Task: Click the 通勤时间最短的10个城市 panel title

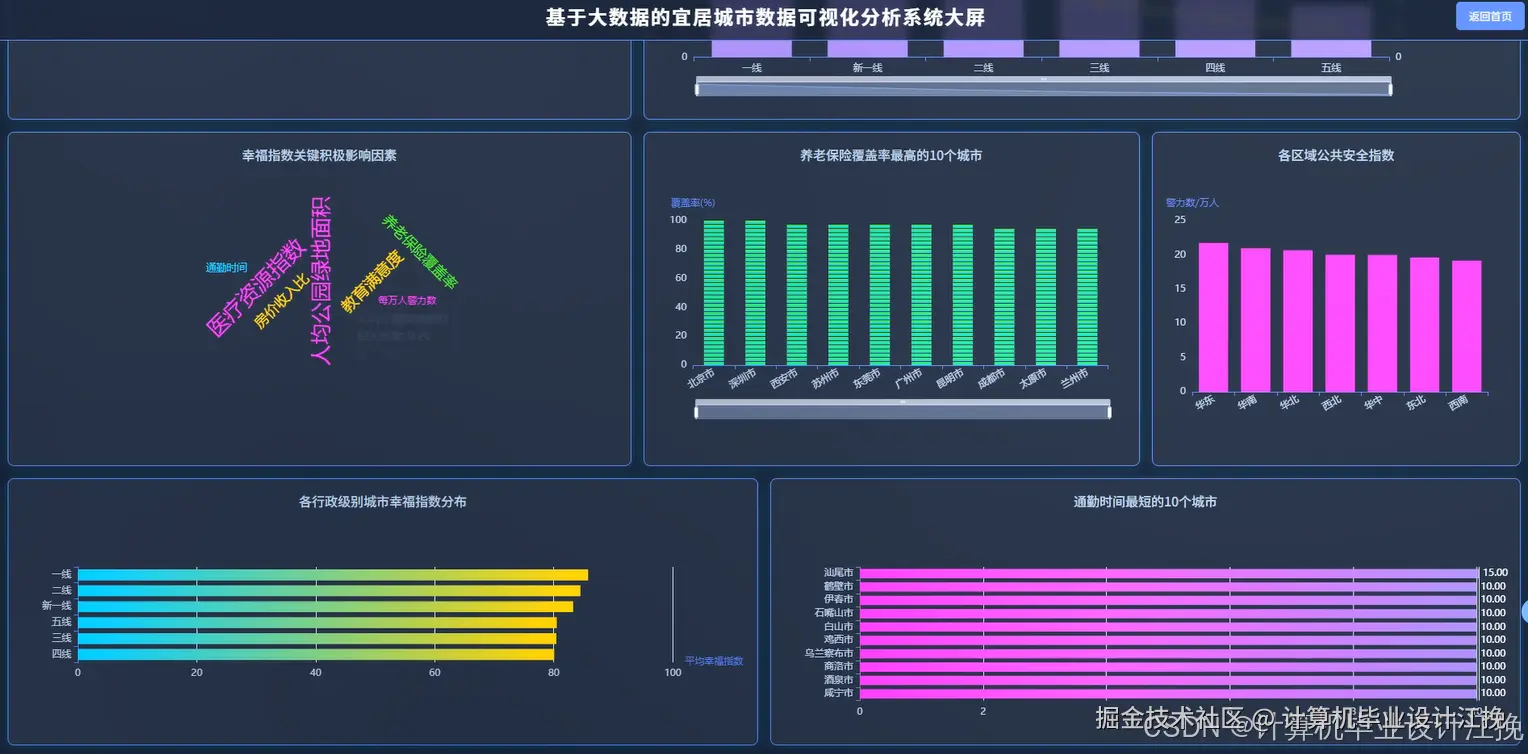Action: coord(1145,502)
